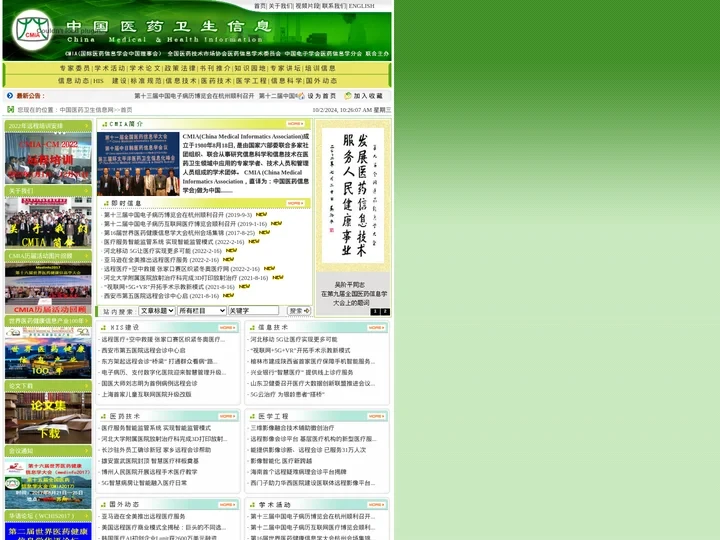
Task: Open MORE button in 医学工程 section
Action: click(376, 416)
